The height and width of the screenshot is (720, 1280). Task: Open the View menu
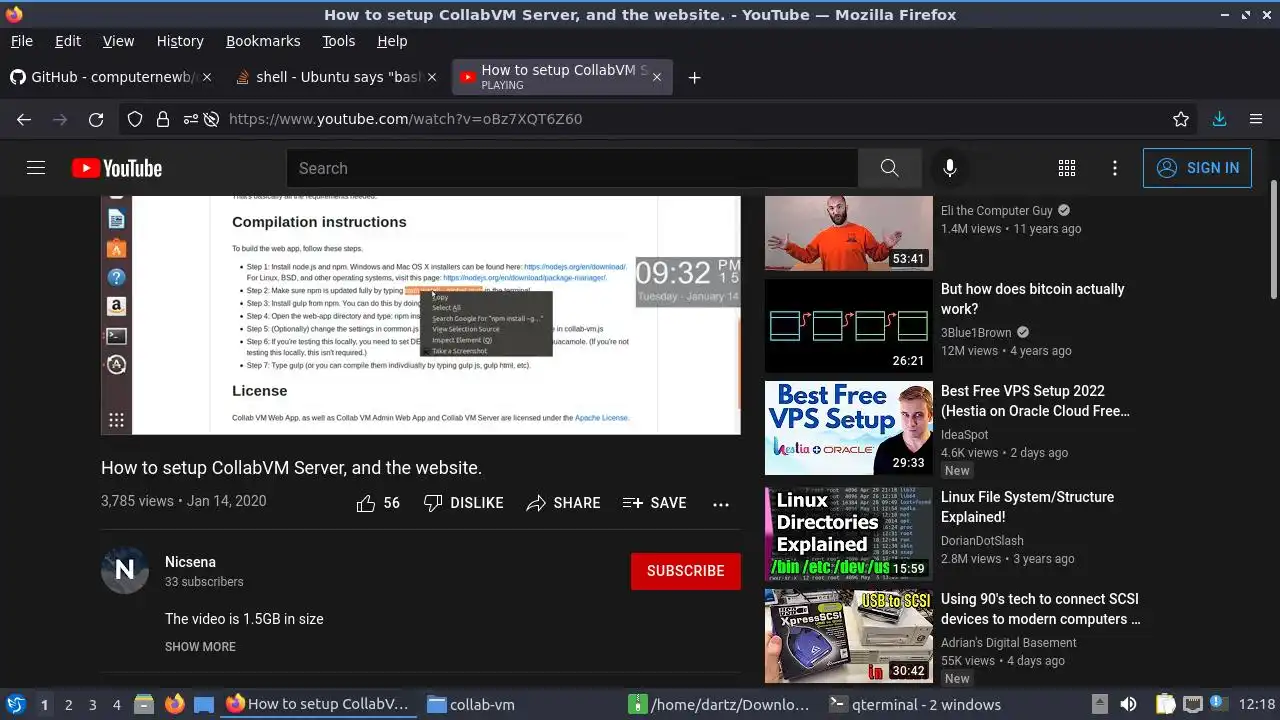(x=118, y=41)
